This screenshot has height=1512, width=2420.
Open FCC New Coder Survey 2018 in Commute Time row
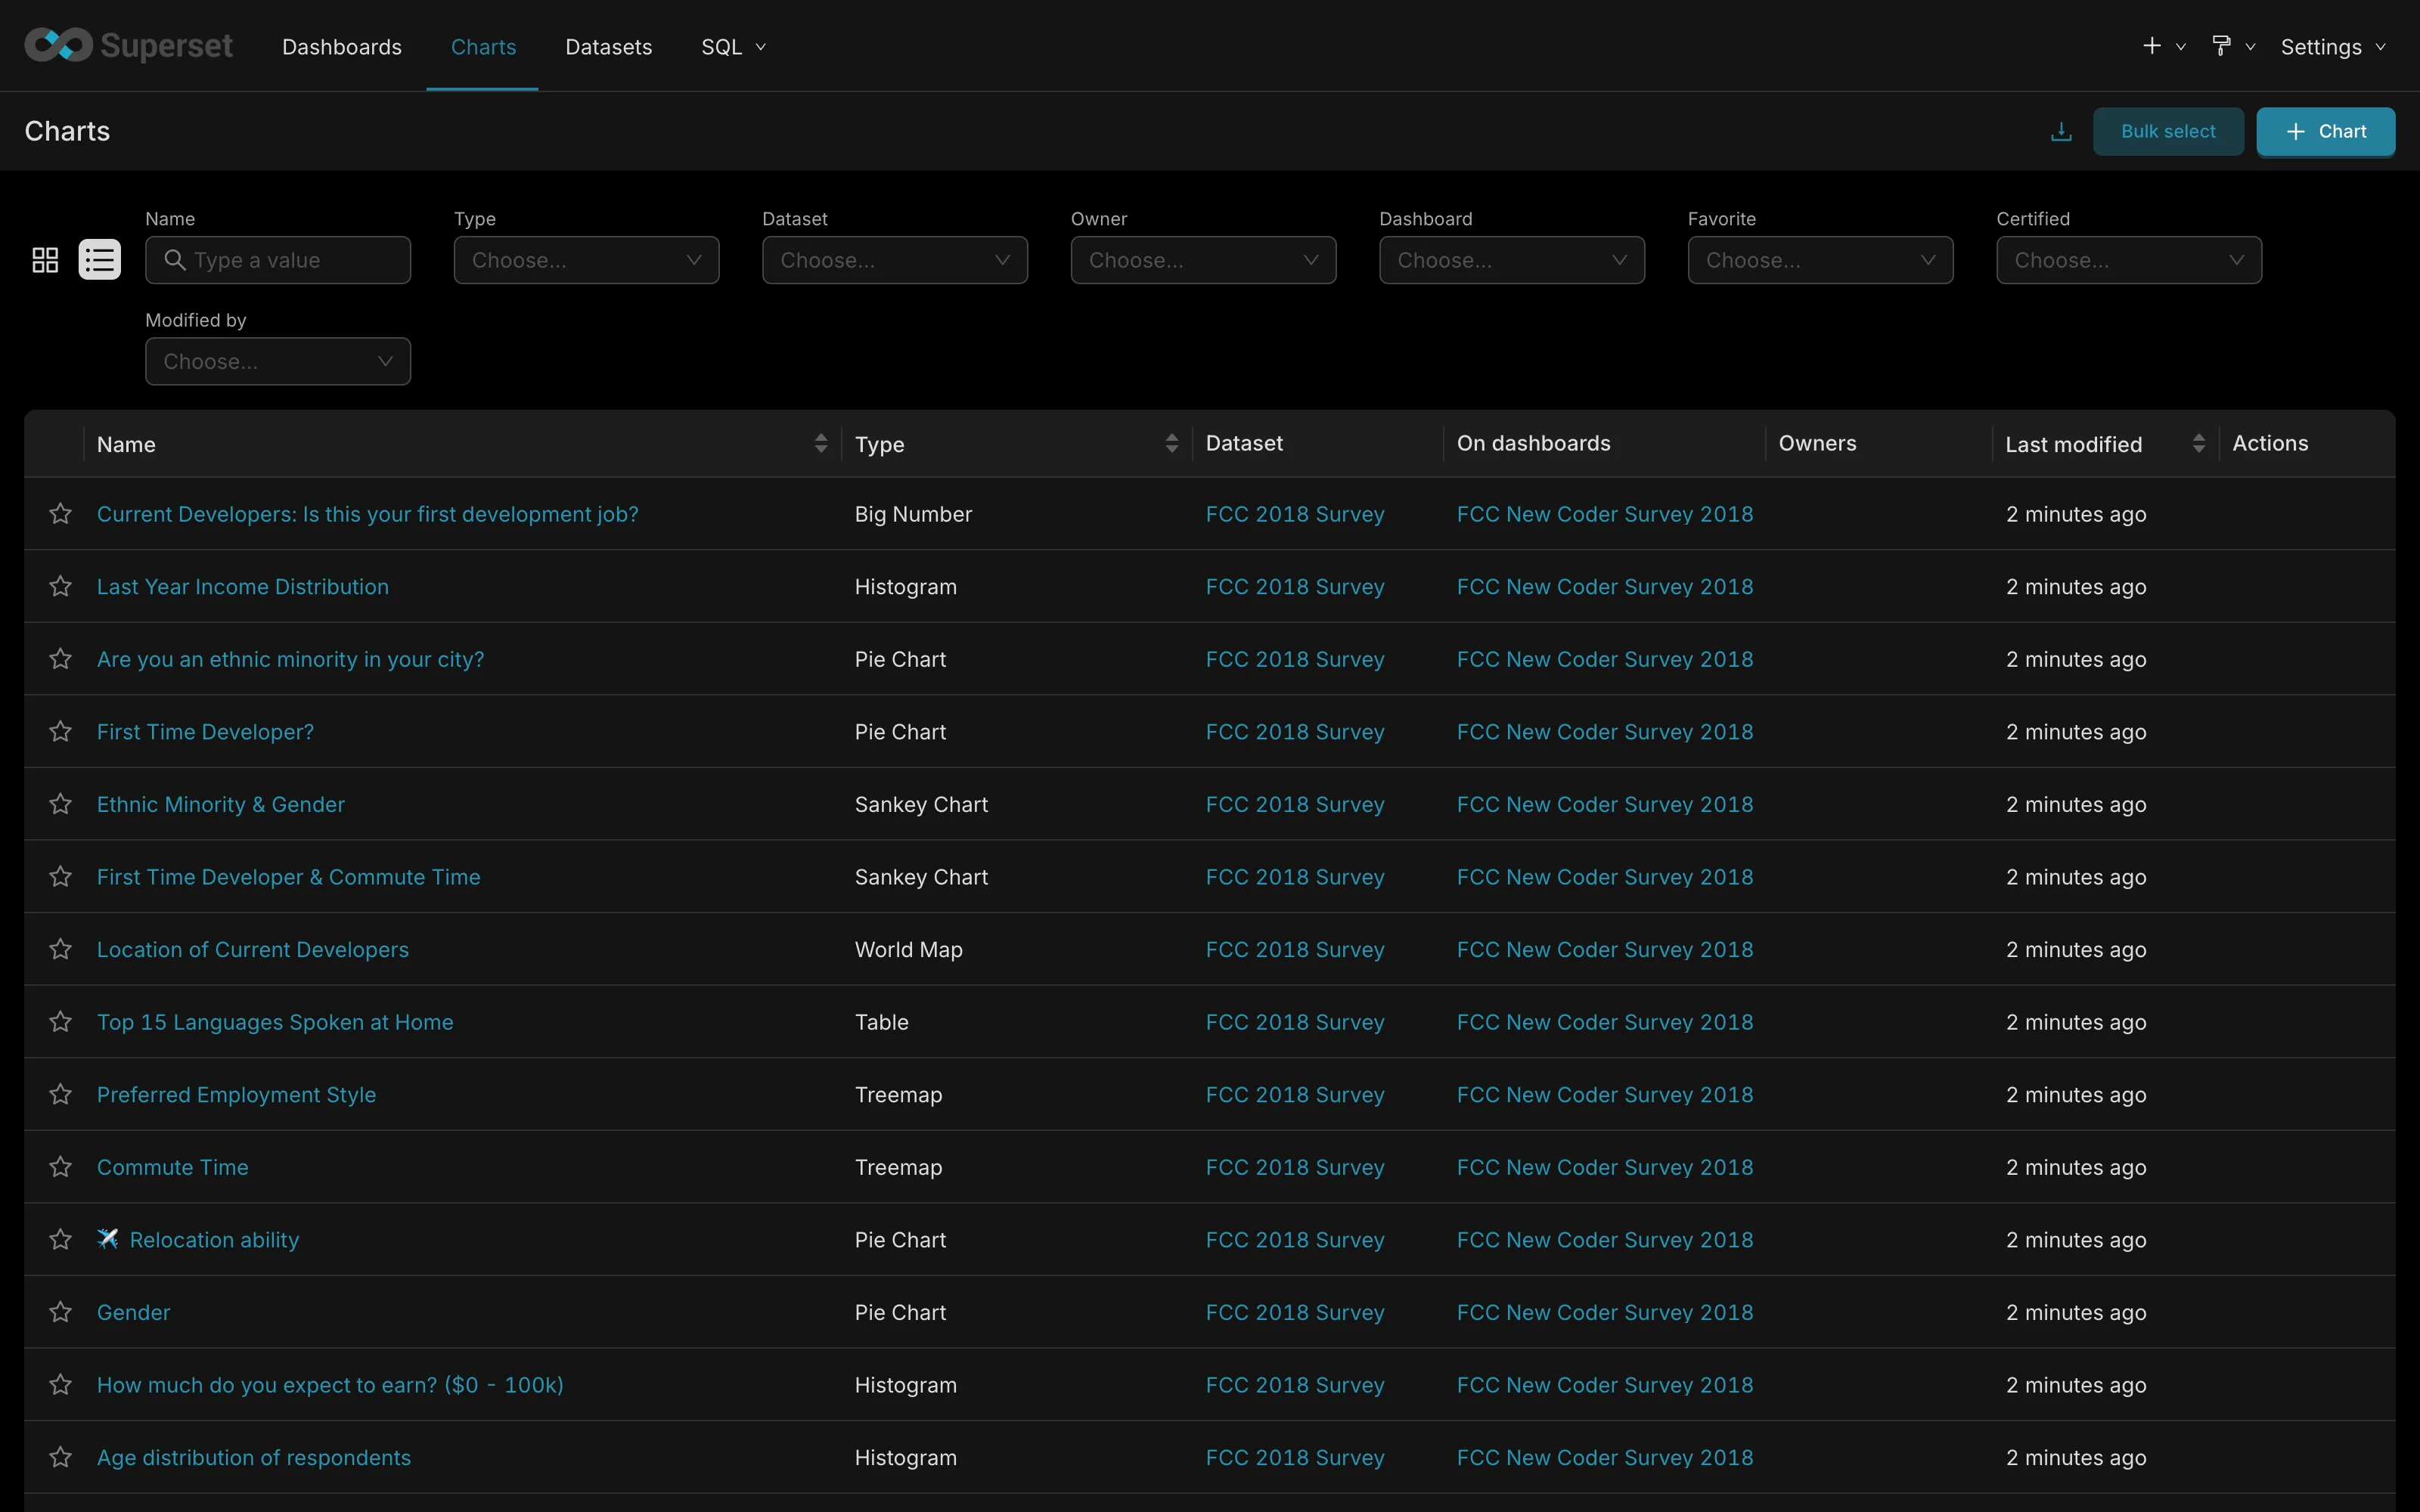[x=1605, y=1167]
